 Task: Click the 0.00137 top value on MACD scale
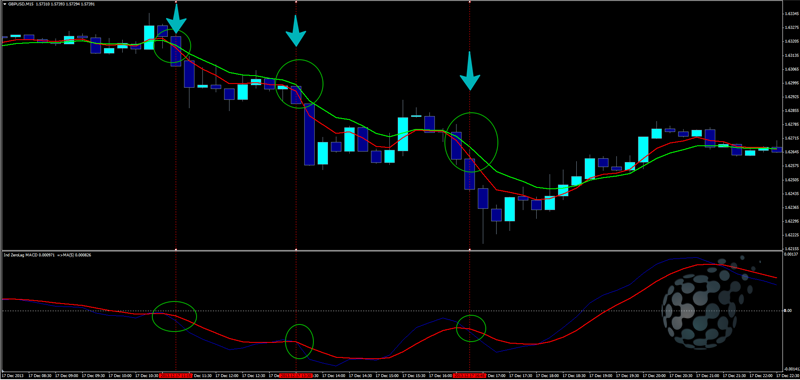792,254
